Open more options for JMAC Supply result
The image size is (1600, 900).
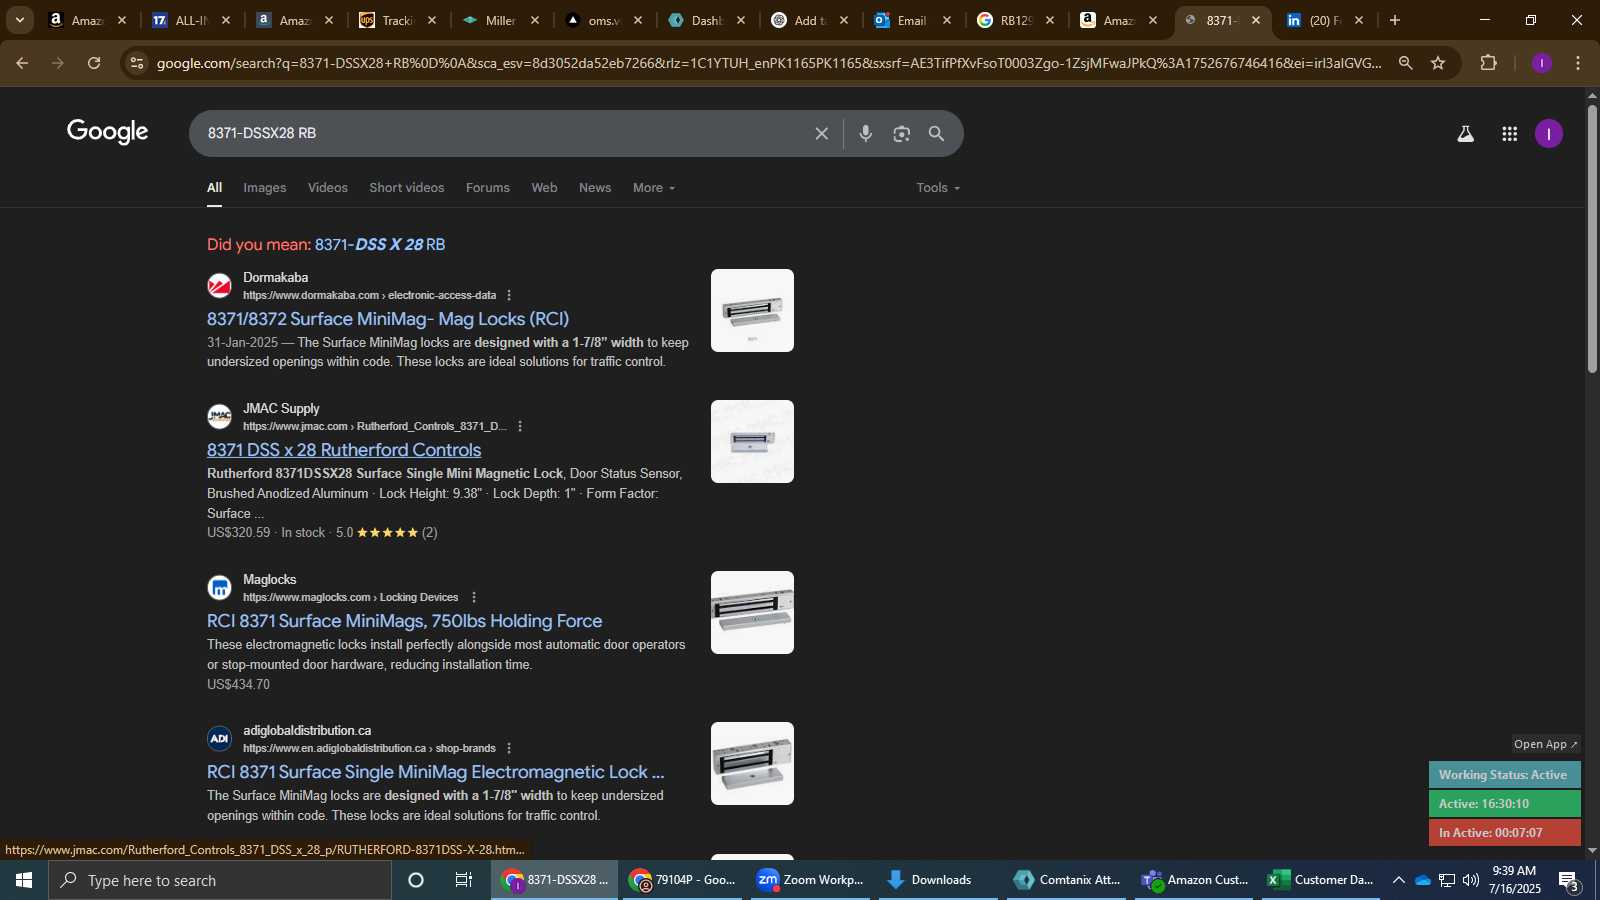point(520,426)
